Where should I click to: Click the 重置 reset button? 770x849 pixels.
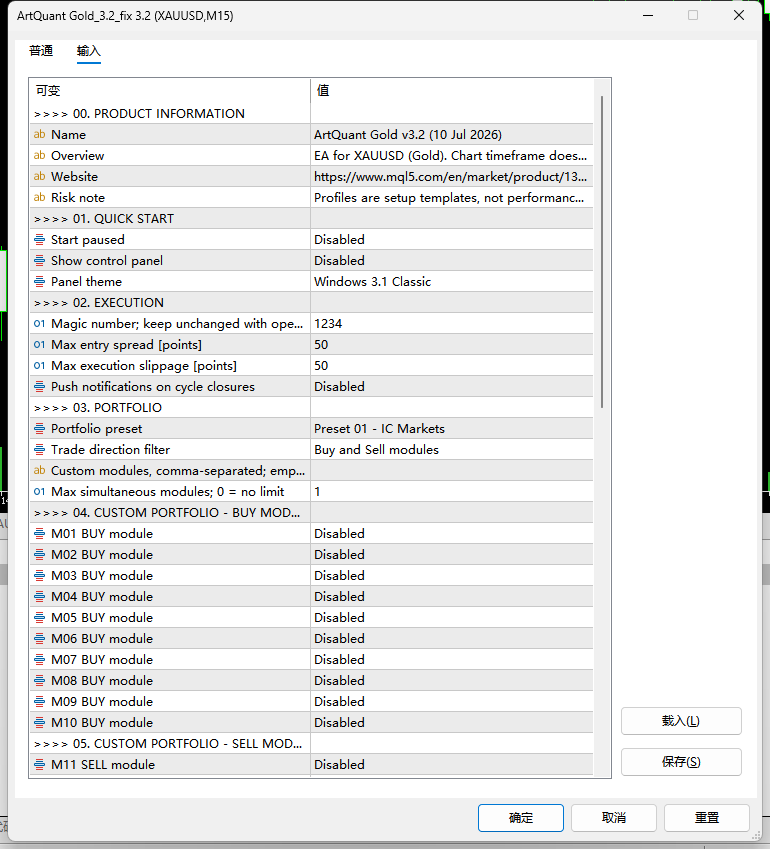707,818
